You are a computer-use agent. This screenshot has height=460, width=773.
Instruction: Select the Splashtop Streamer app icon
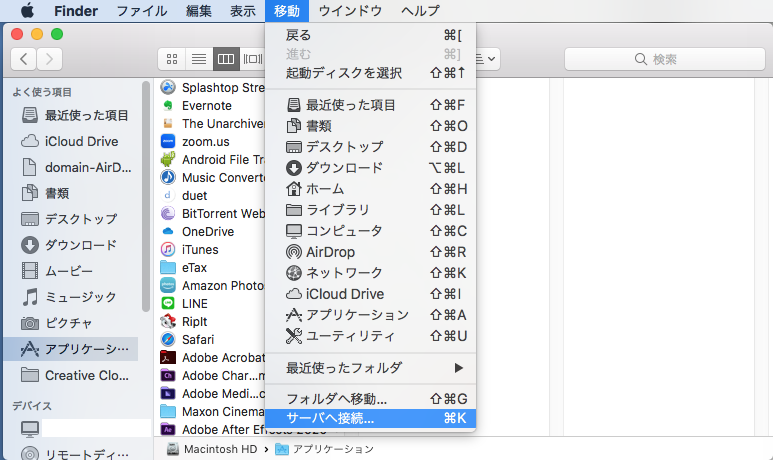pyautogui.click(x=168, y=87)
